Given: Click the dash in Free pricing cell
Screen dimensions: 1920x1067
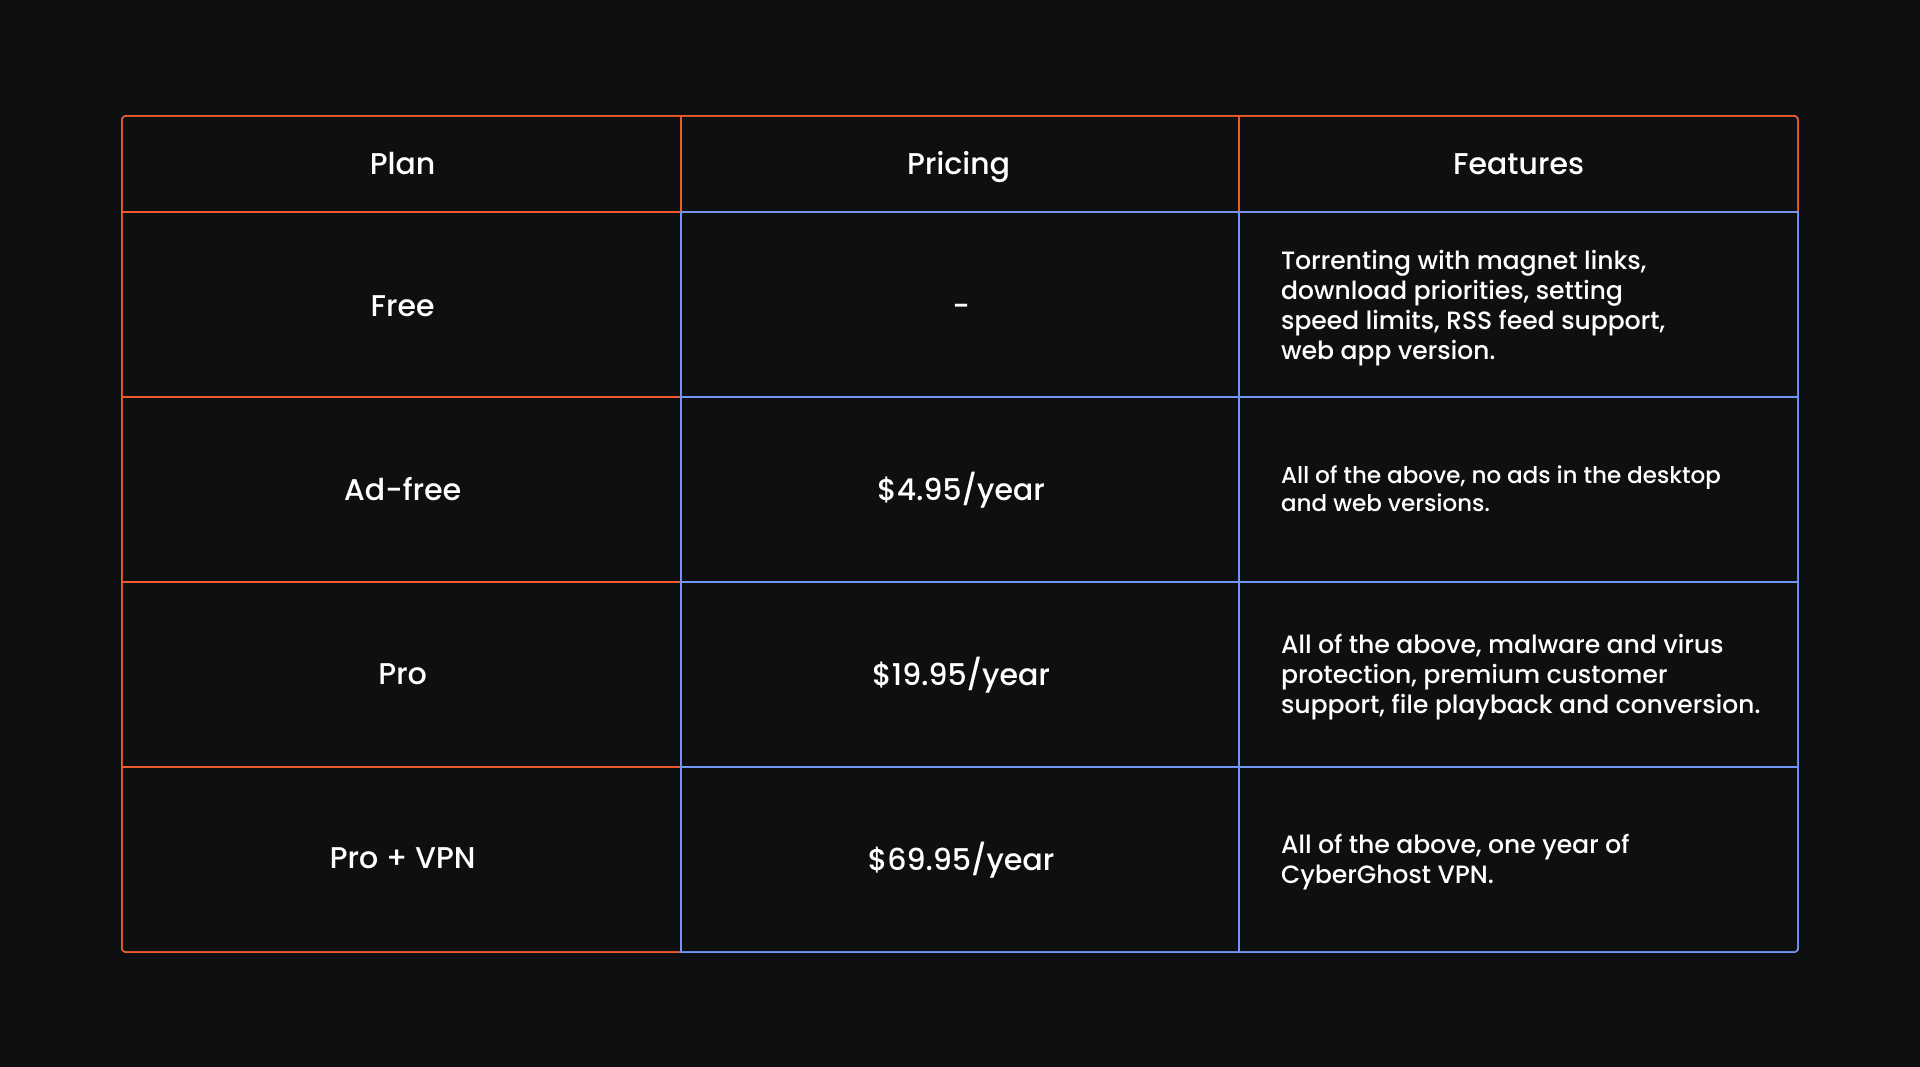Looking at the screenshot, I should 961,305.
